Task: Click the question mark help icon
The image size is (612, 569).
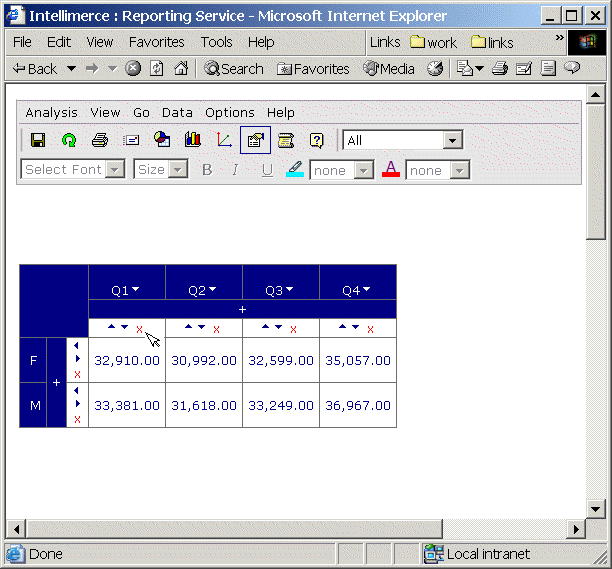Action: [317, 140]
